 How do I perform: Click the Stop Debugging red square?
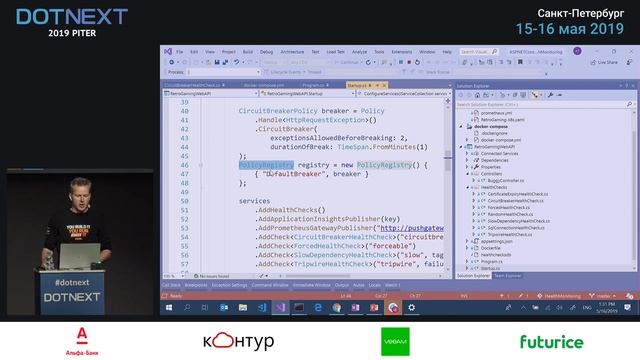pyautogui.click(x=409, y=62)
